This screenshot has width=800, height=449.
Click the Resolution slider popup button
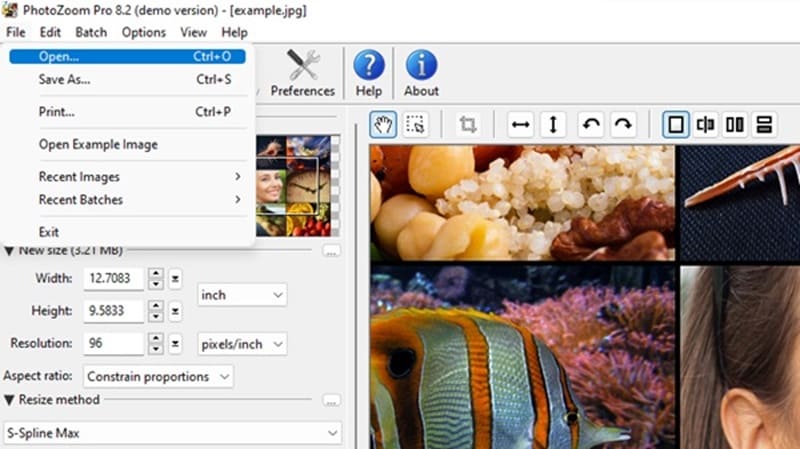tap(175, 344)
